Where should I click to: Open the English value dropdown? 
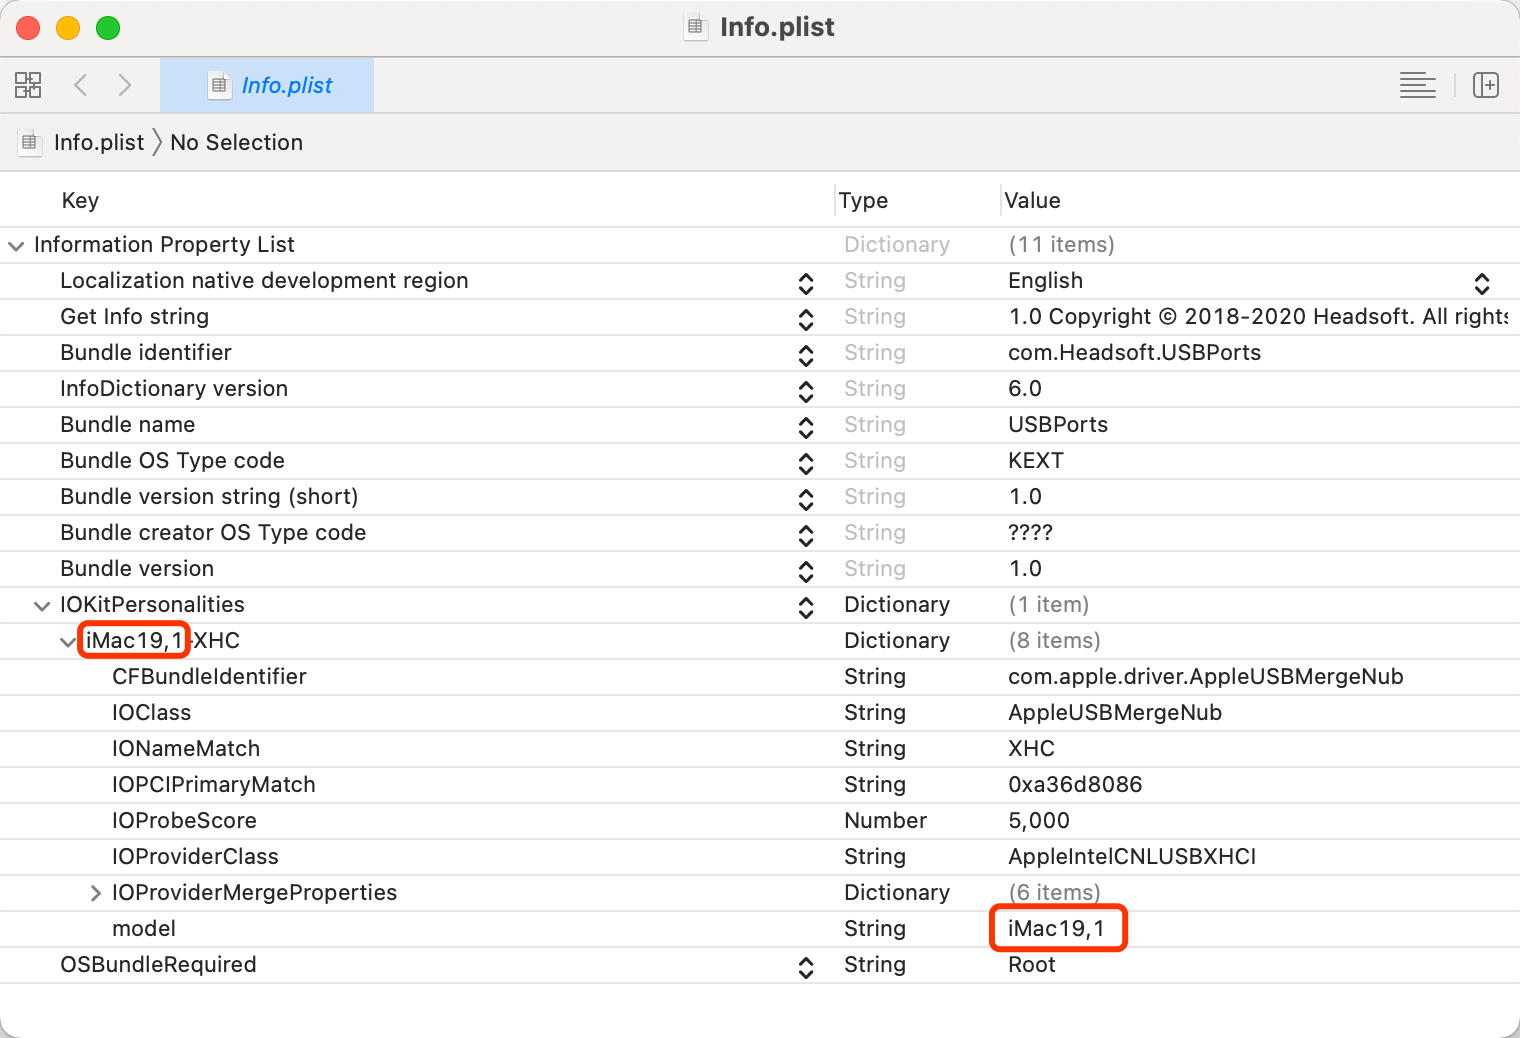click(1482, 283)
